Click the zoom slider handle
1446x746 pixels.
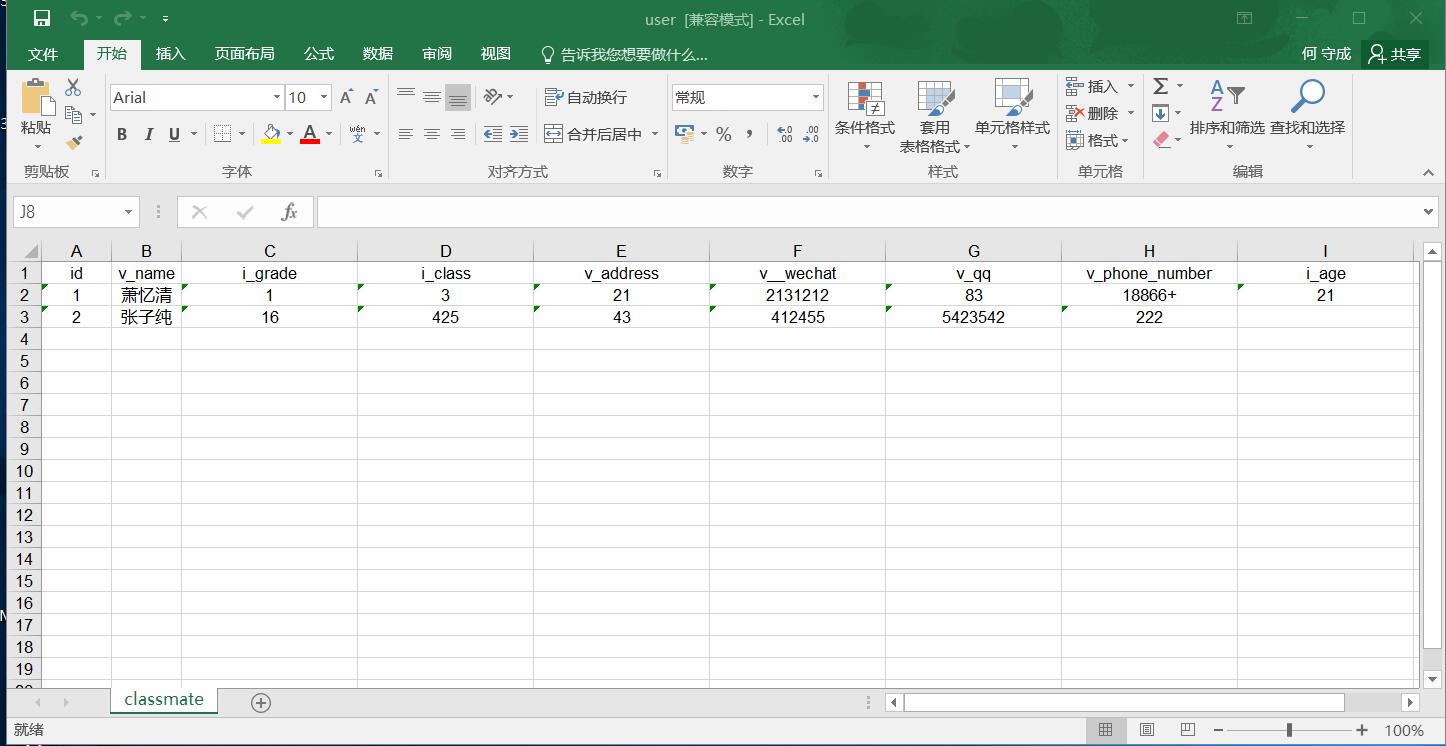[x=1289, y=730]
